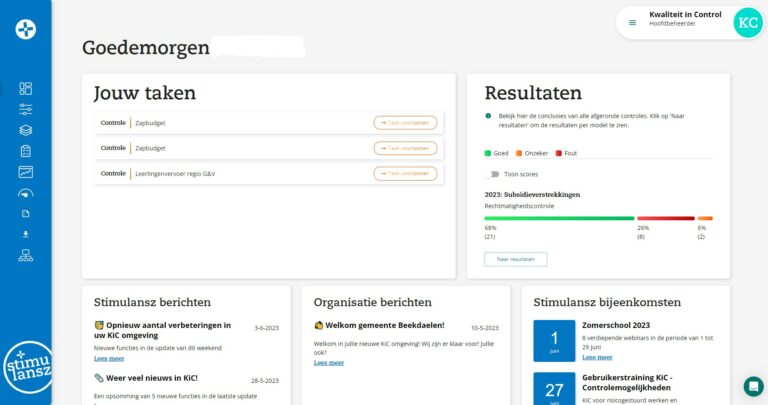
Task: Open the hamburger menu next to Kwaliteit in Control
Action: [632, 22]
